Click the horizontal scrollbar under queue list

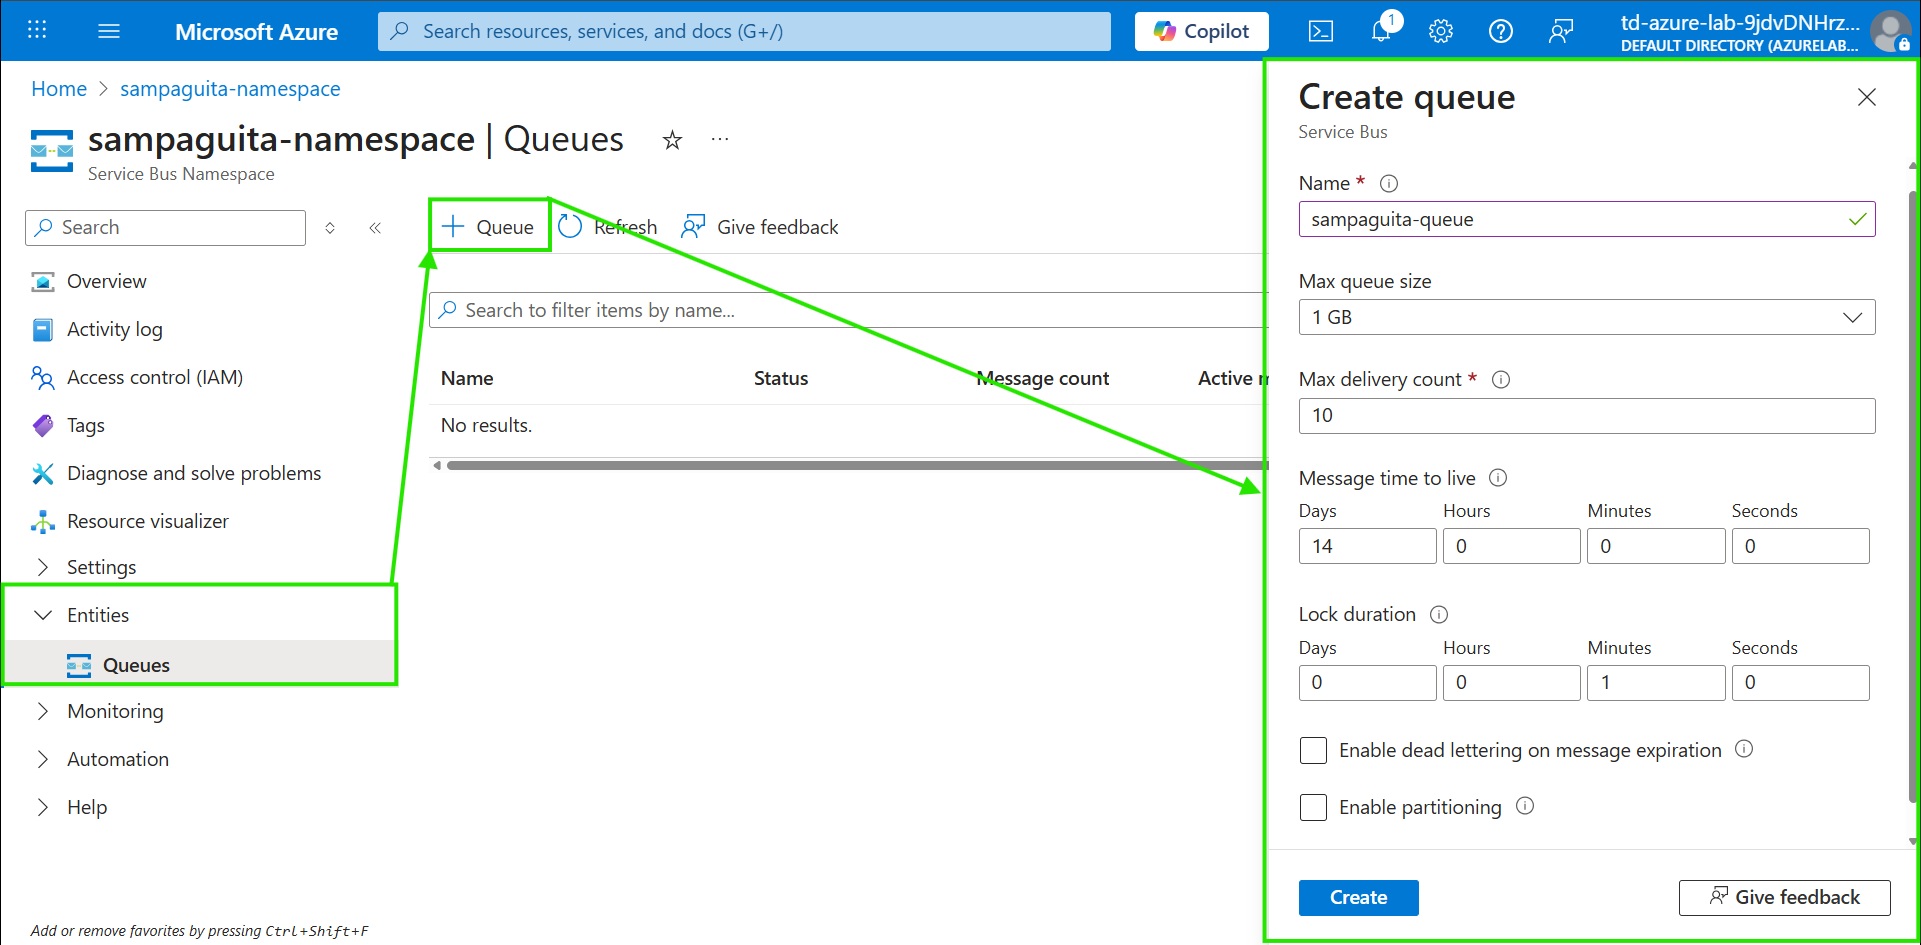(x=850, y=465)
